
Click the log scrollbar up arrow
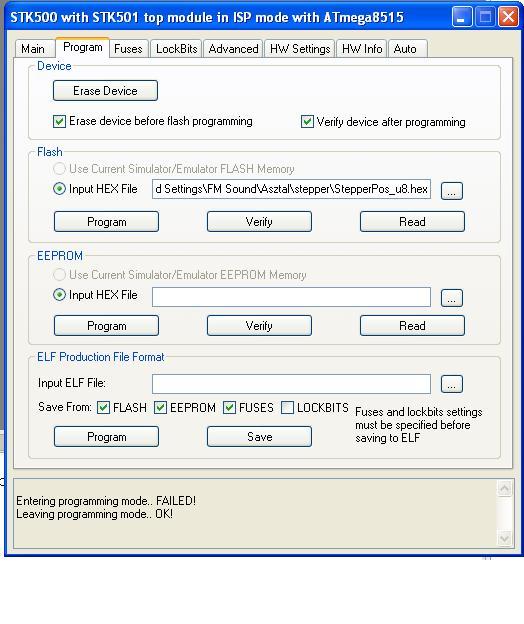click(505, 489)
